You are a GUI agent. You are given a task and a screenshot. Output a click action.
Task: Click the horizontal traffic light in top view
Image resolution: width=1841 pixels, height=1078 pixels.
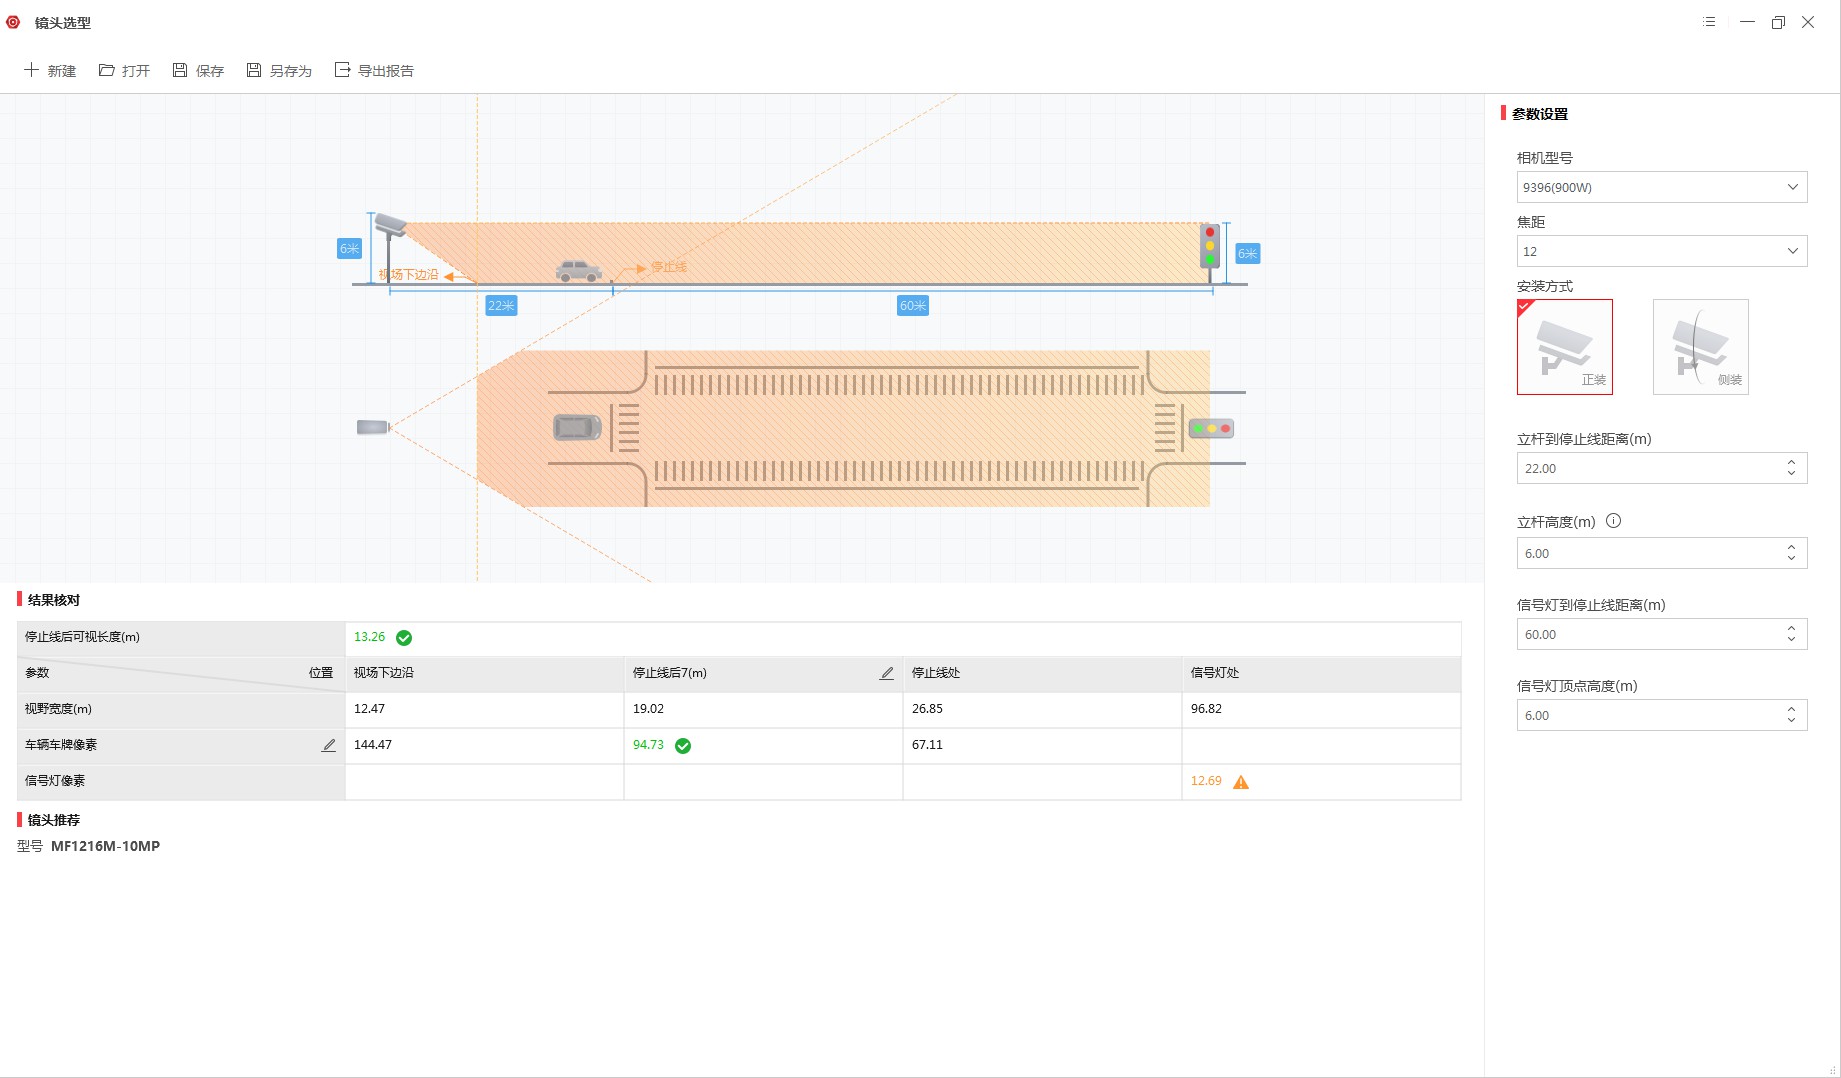[x=1211, y=428]
